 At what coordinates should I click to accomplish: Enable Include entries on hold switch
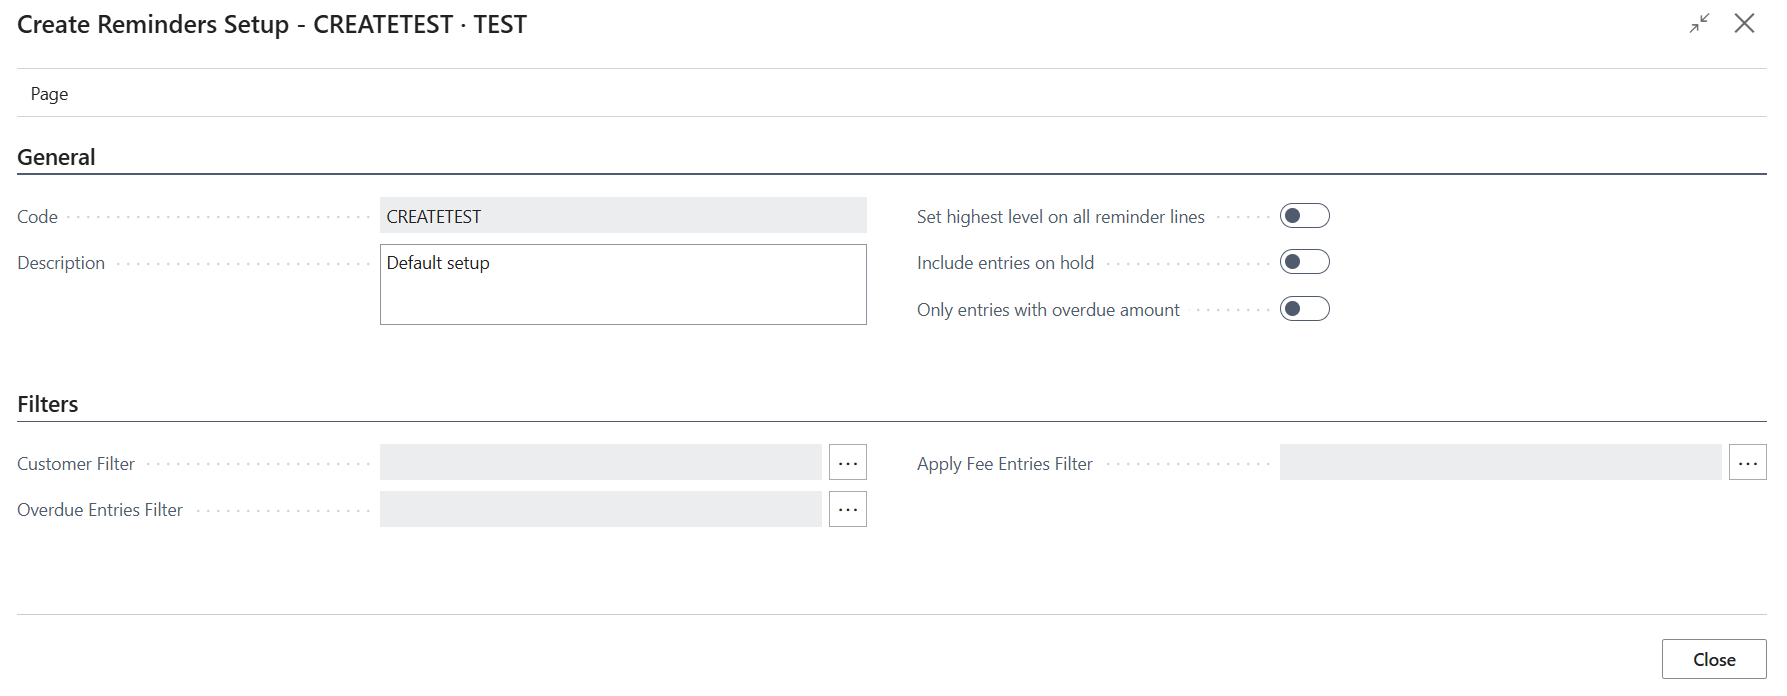click(1304, 262)
